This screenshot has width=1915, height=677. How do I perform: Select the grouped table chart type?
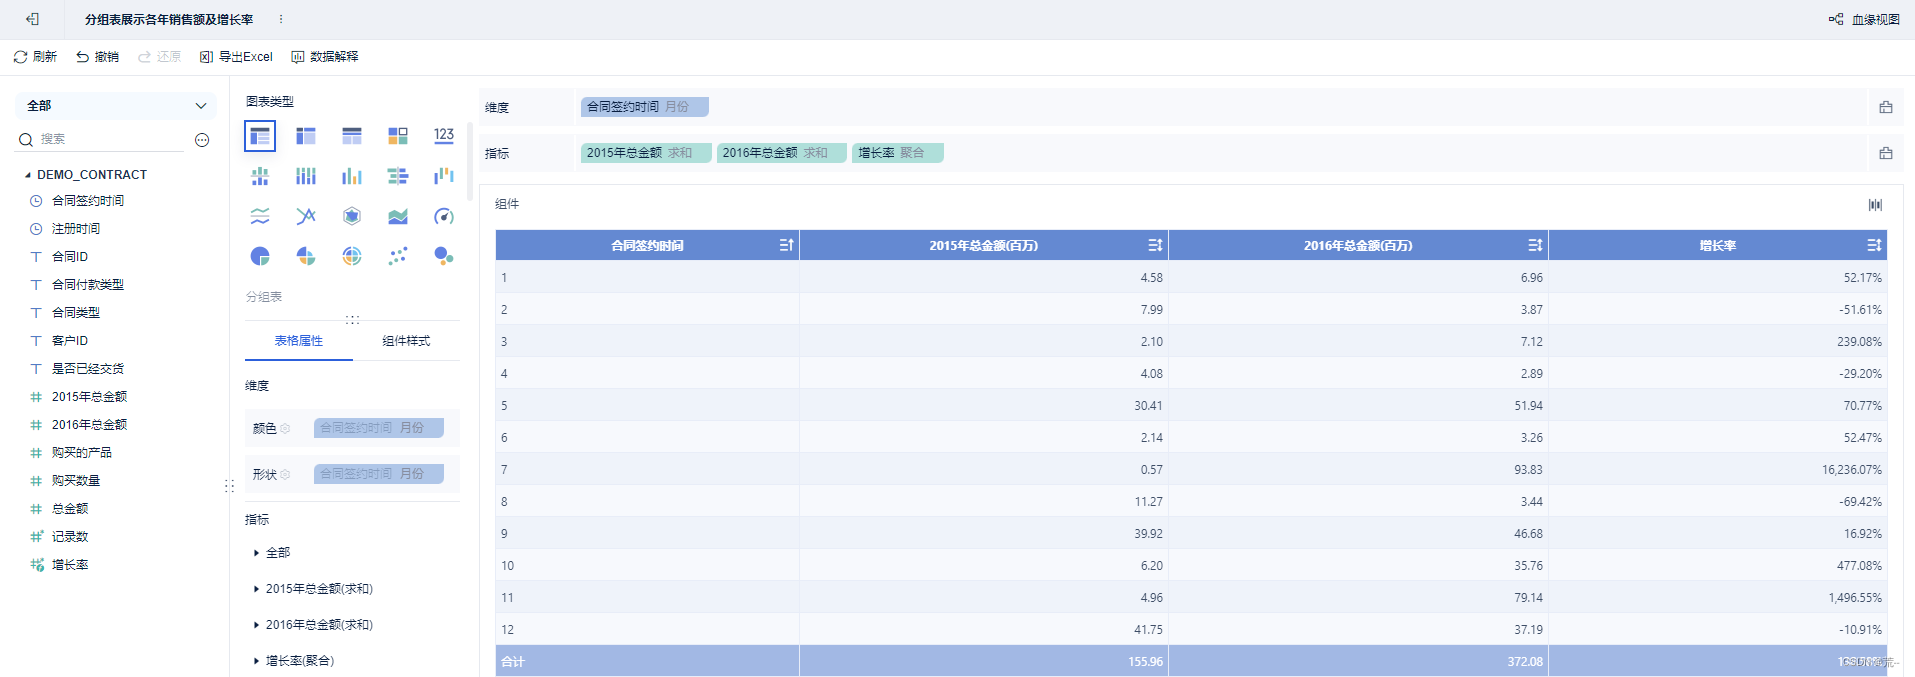[x=260, y=136]
